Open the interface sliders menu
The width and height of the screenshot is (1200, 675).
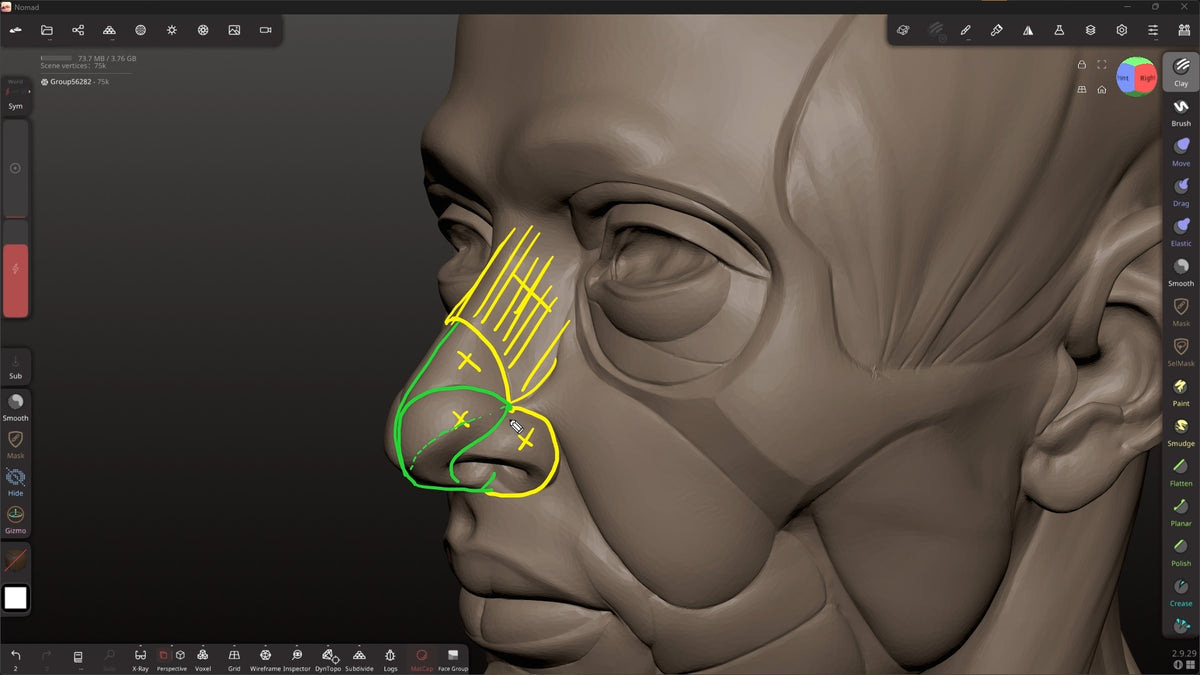pyautogui.click(x=1153, y=30)
